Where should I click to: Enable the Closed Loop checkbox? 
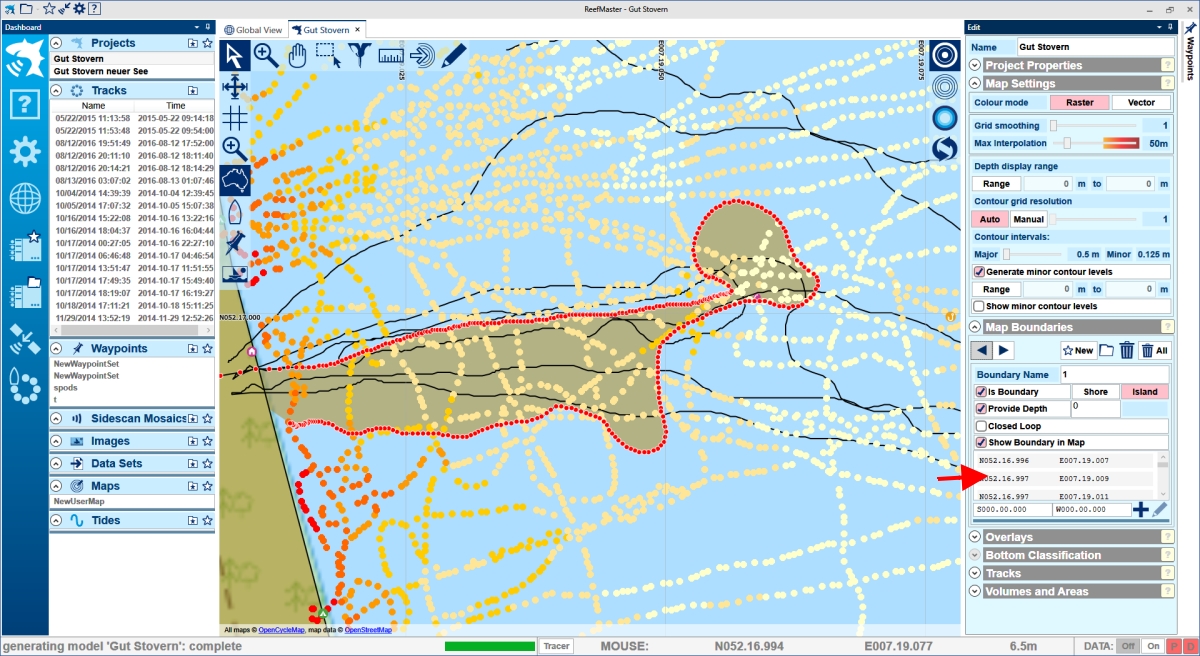click(x=981, y=426)
